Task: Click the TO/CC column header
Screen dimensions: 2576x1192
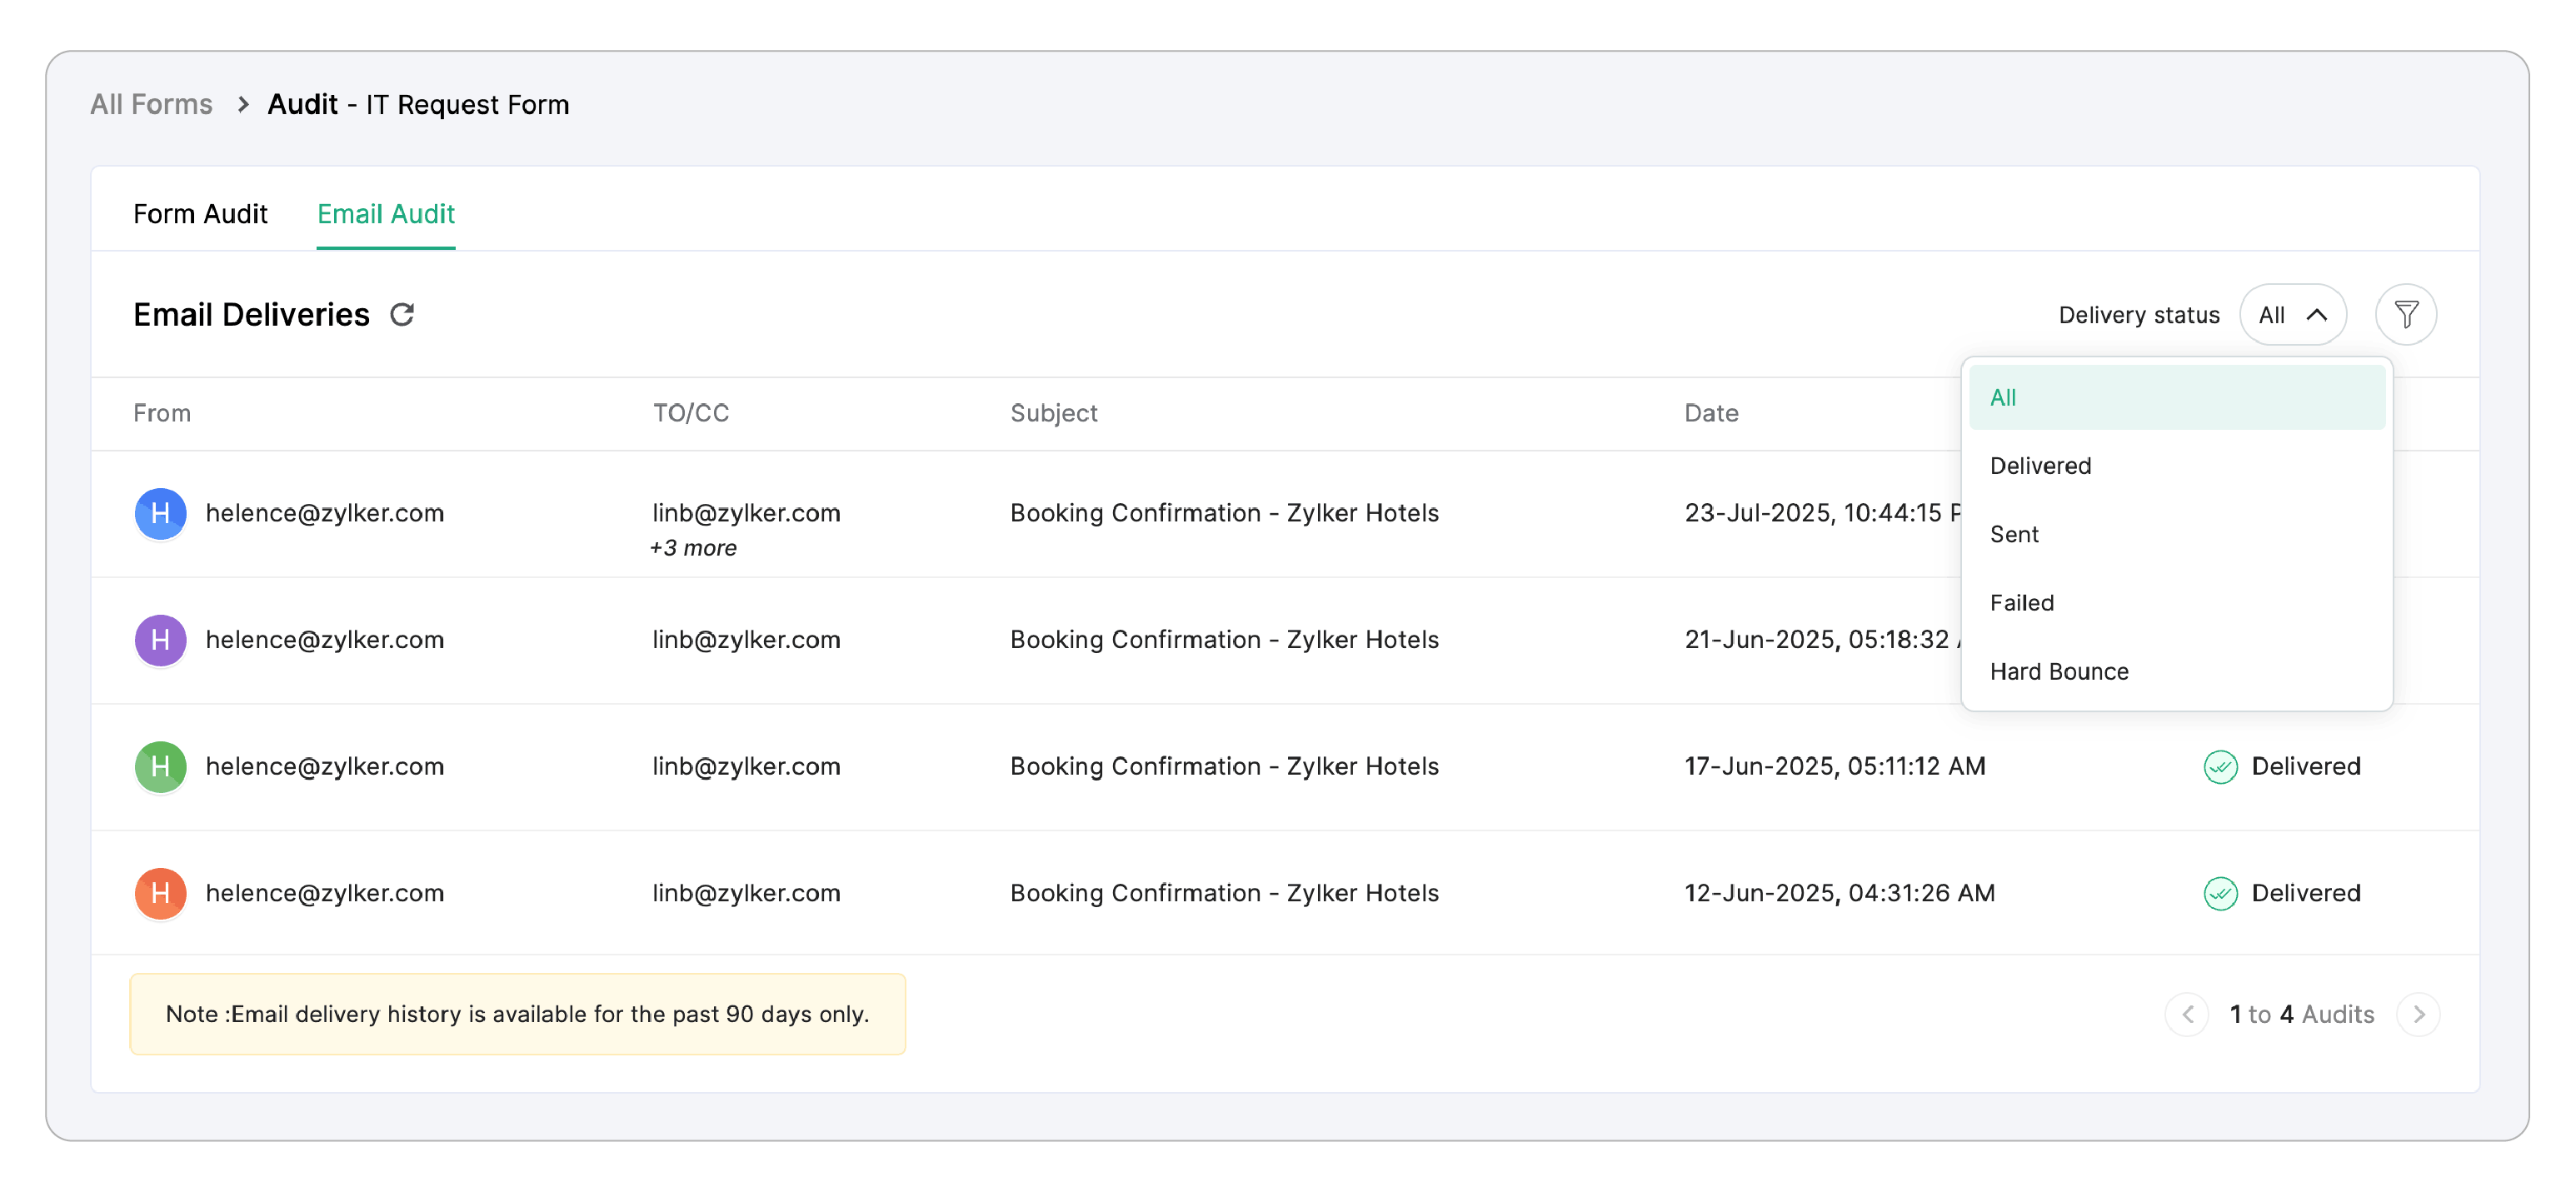Action: click(691, 413)
